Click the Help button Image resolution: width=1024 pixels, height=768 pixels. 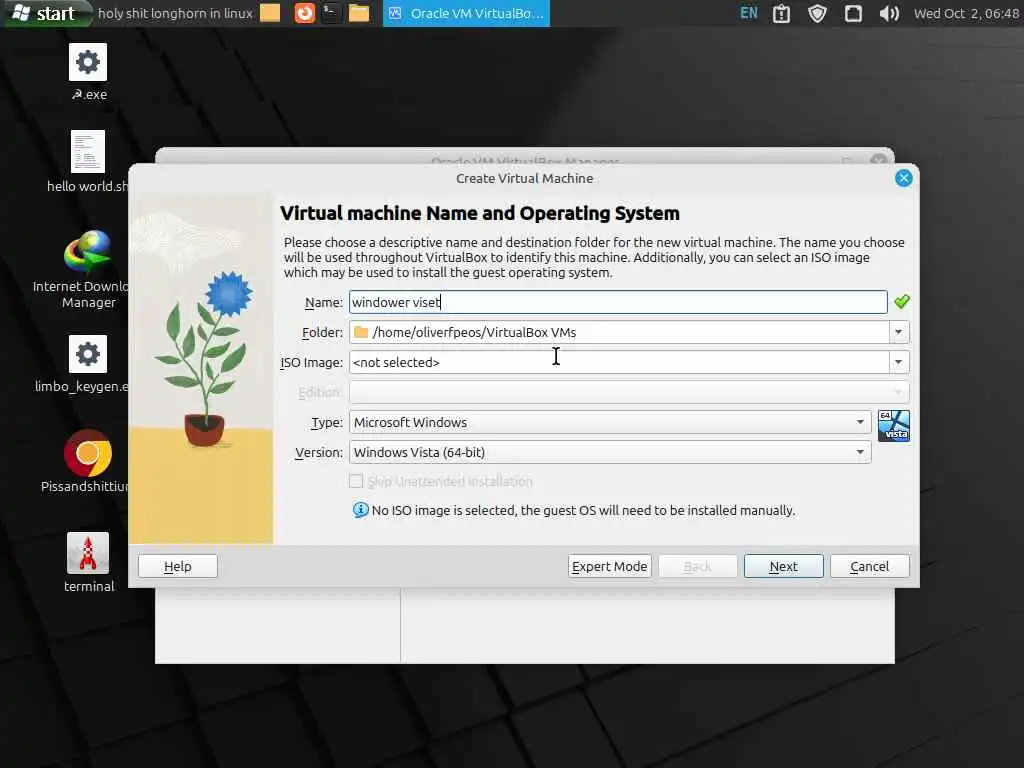(178, 566)
